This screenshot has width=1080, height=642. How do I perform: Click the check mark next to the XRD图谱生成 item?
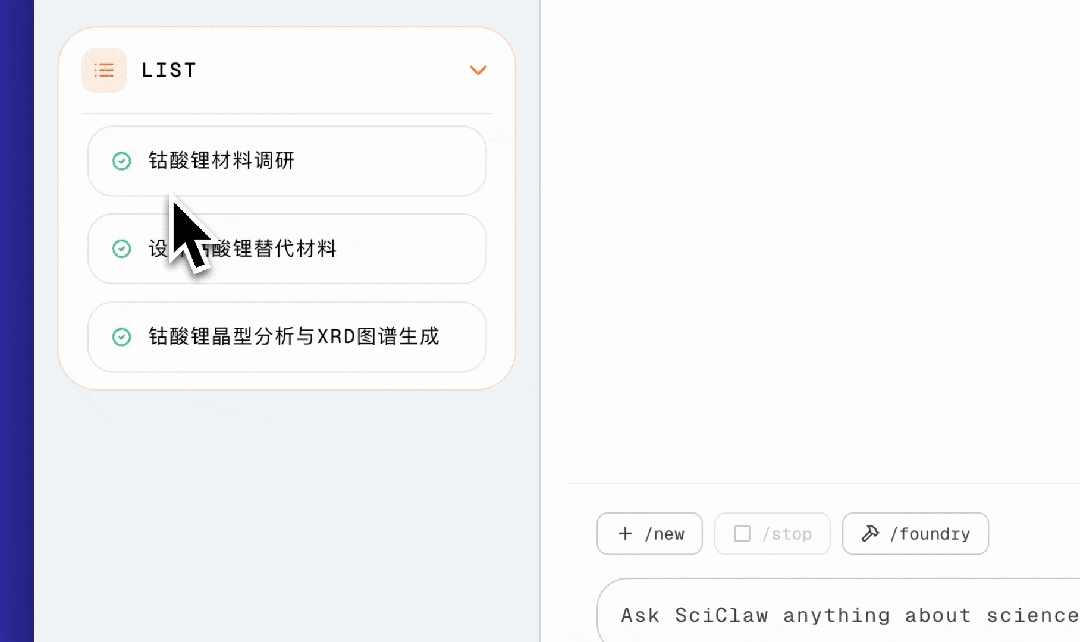[121, 337]
